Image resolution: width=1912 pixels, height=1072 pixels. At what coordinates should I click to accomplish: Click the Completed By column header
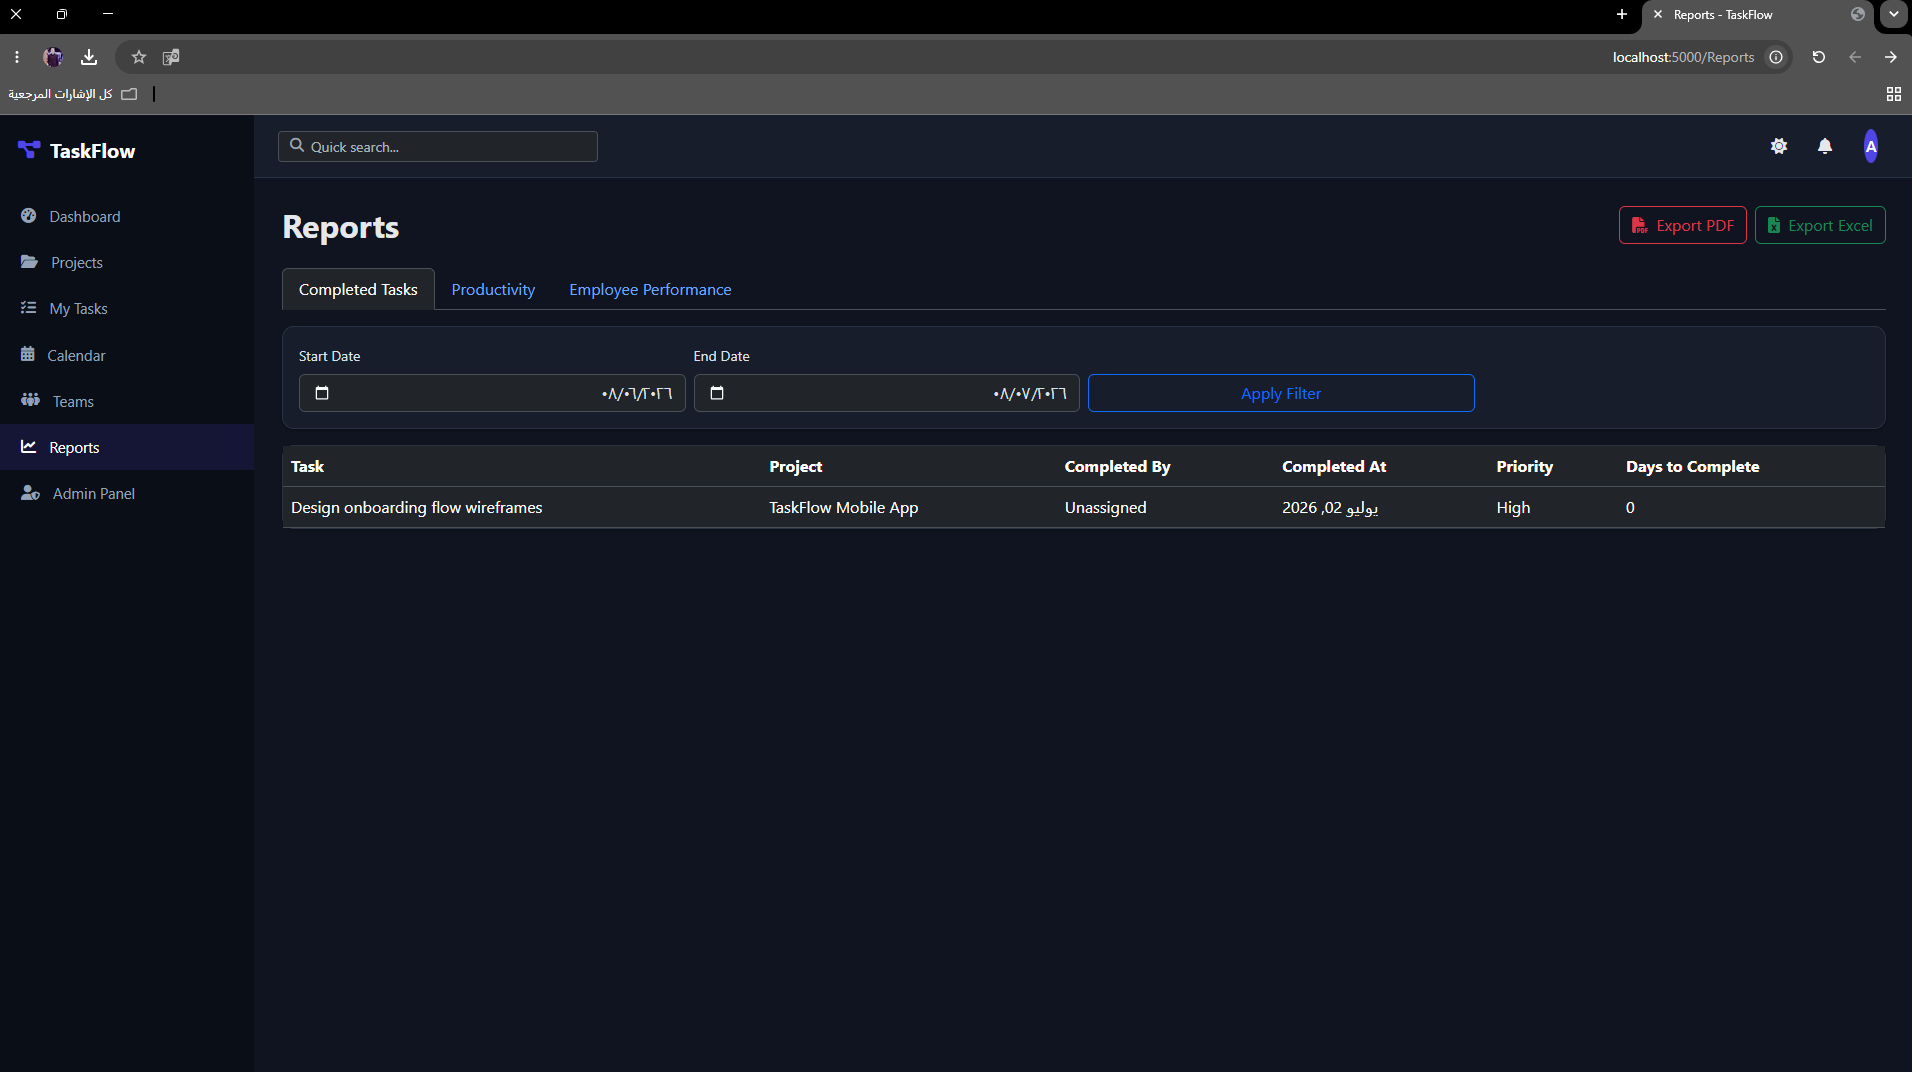(1117, 466)
